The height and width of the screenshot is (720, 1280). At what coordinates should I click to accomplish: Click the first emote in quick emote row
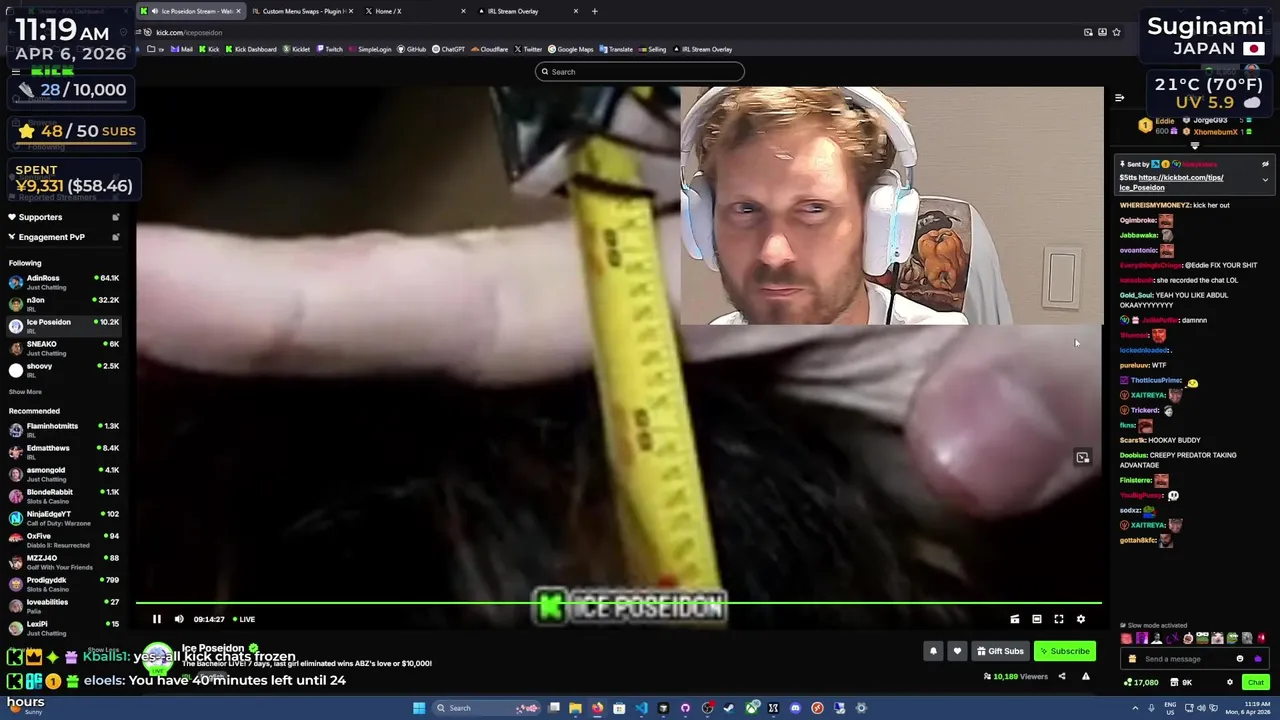1127,638
